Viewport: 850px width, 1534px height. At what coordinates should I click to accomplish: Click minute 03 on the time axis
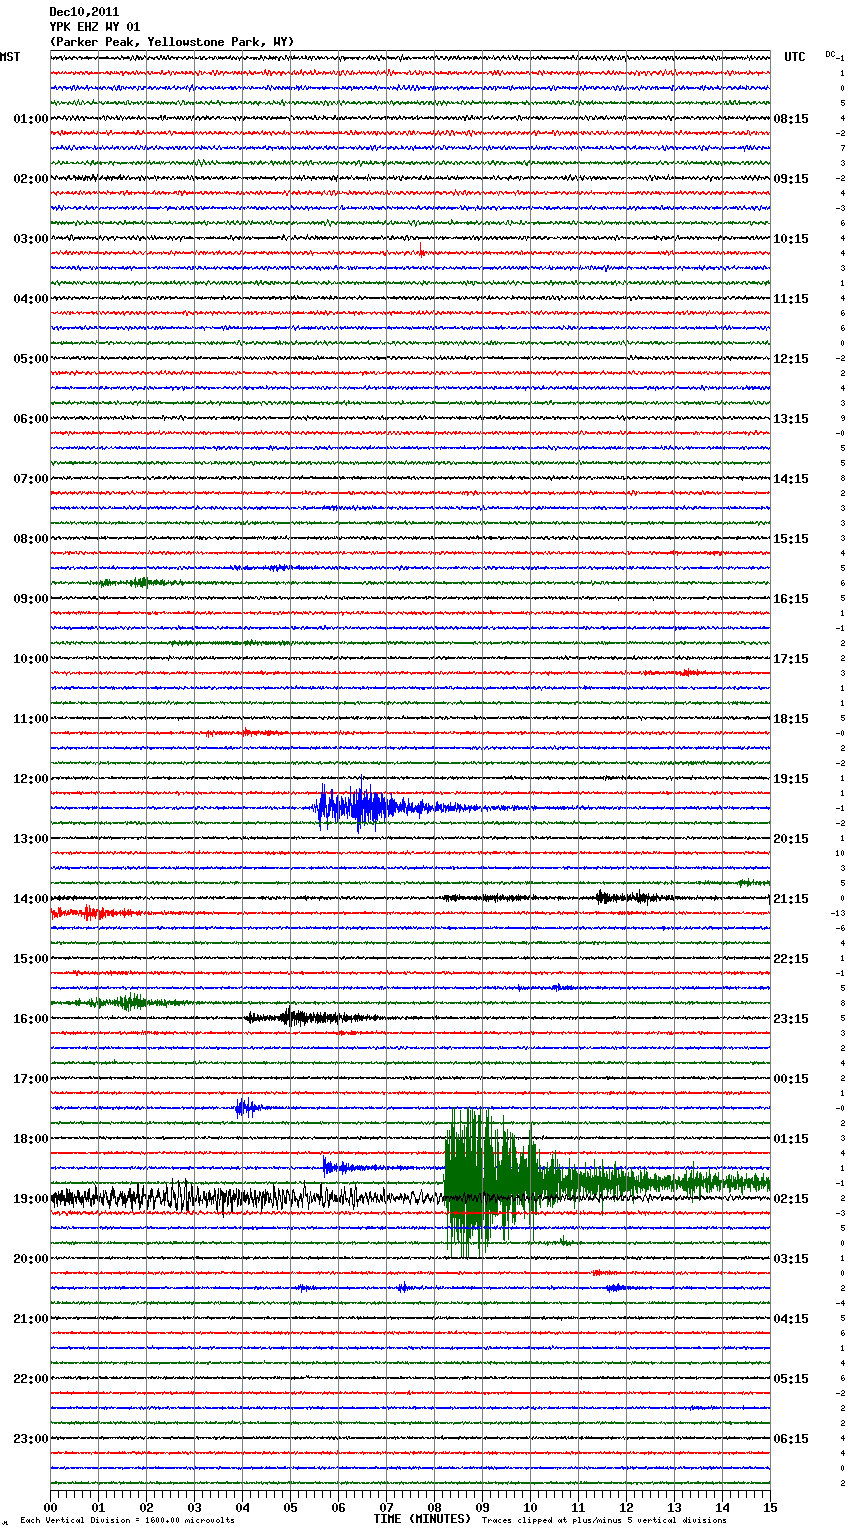click(195, 1507)
